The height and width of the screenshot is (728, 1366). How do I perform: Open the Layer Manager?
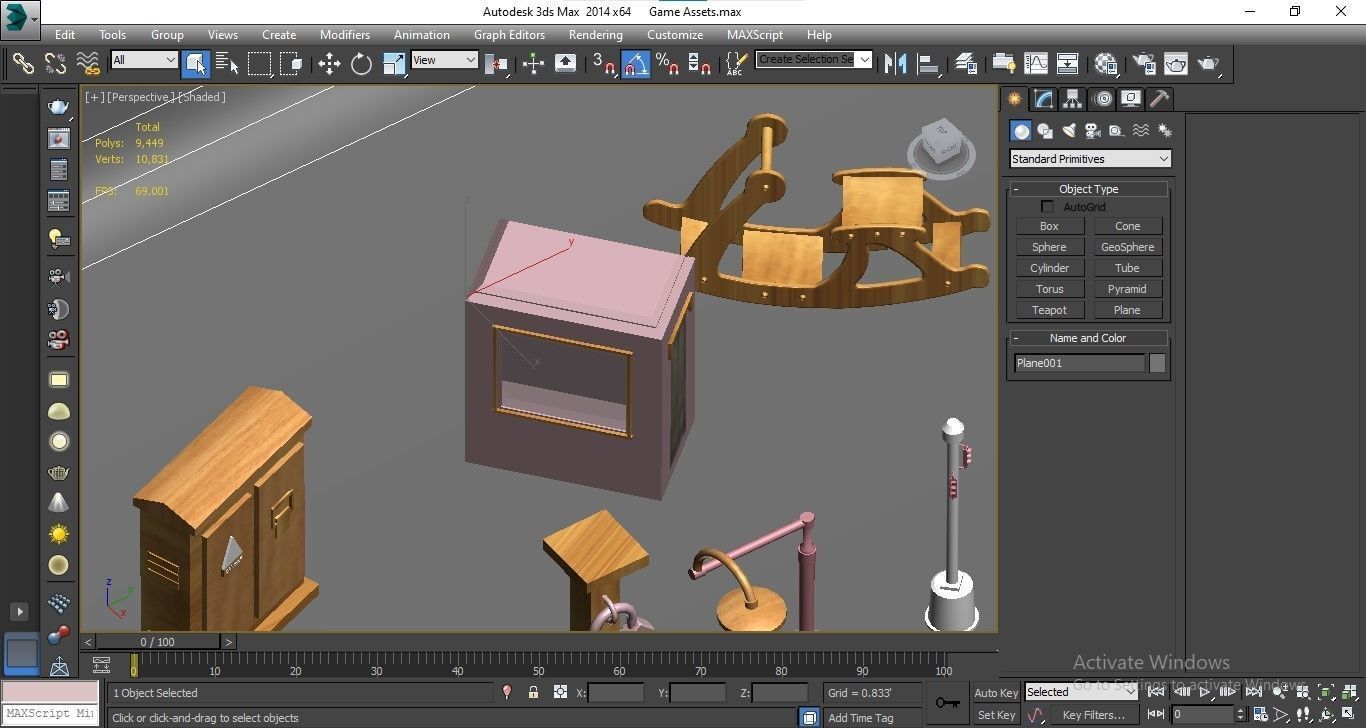[965, 64]
